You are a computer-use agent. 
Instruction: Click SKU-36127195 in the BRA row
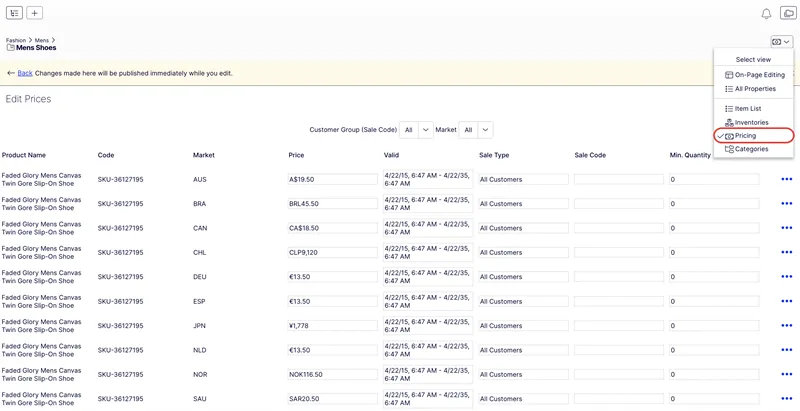[x=120, y=204]
